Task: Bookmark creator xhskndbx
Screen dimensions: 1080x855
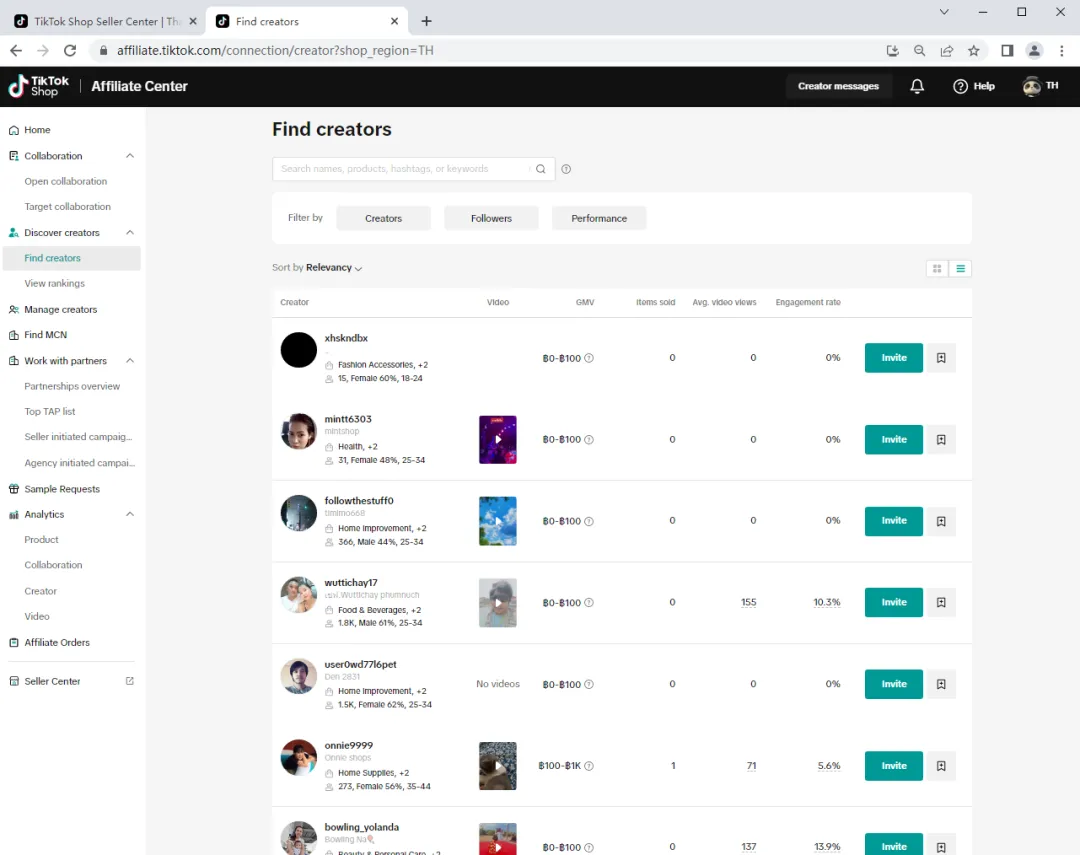Action: coord(941,358)
